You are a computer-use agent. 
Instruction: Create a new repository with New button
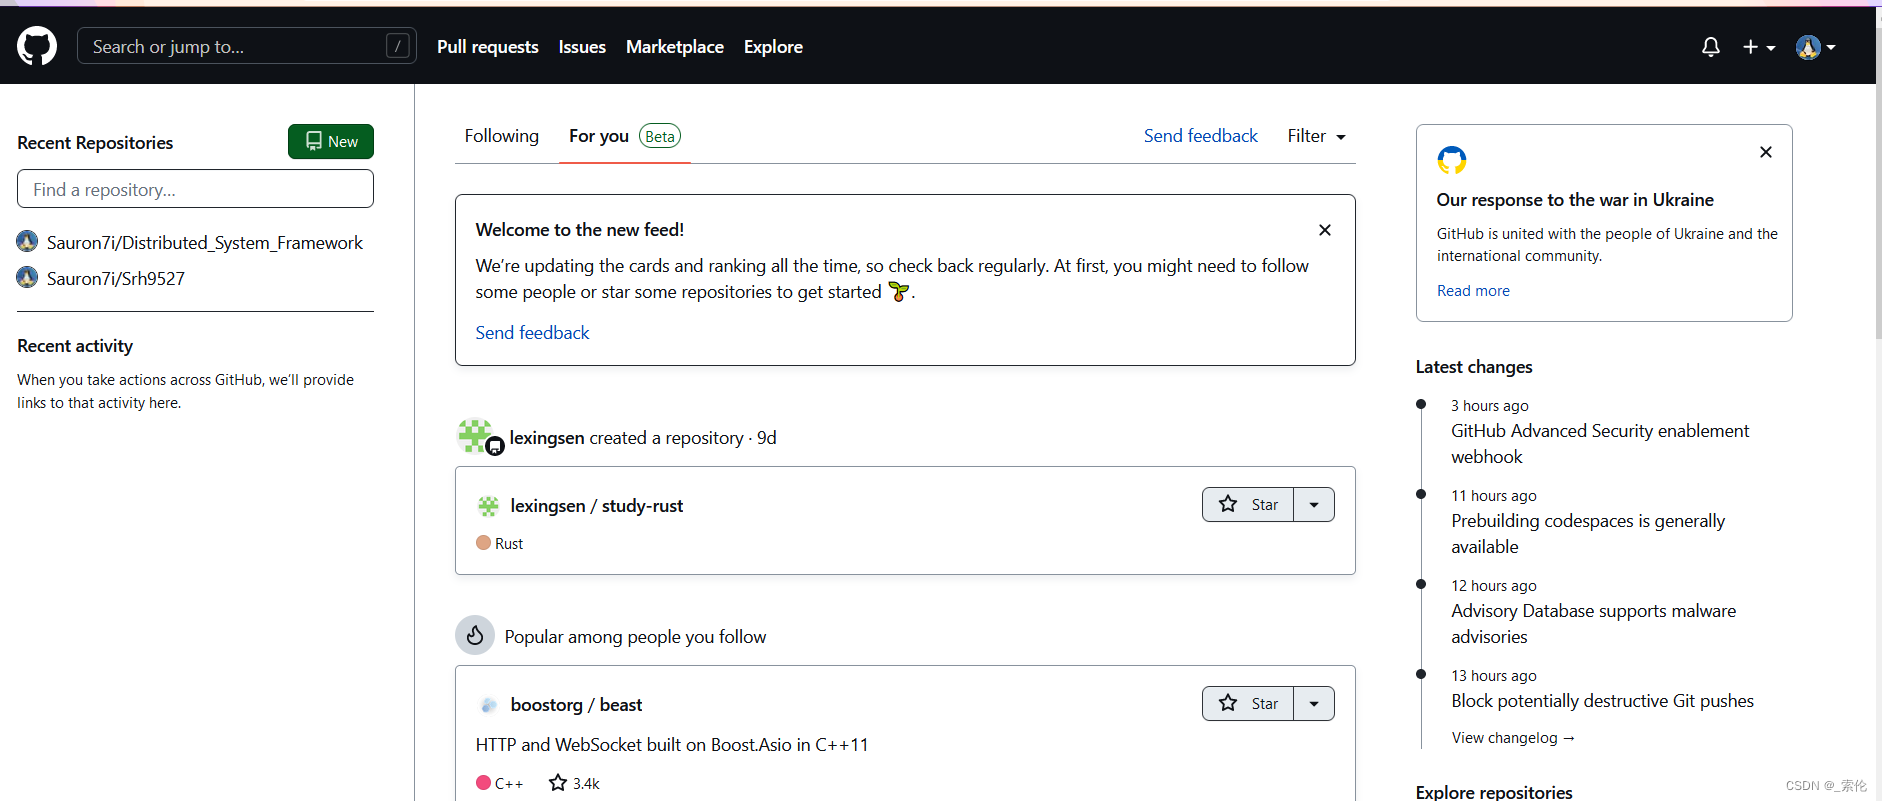click(331, 142)
